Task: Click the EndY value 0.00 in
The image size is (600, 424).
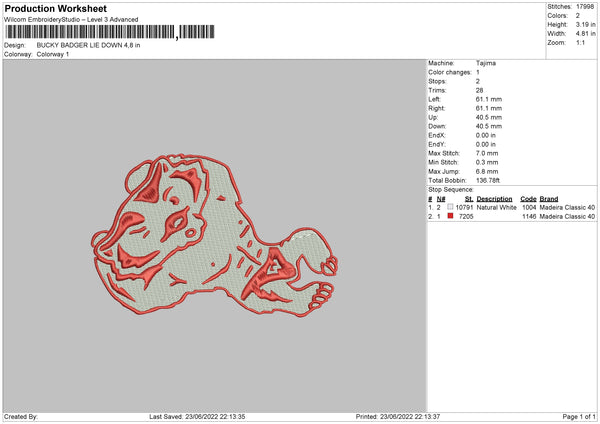Action: click(486, 145)
